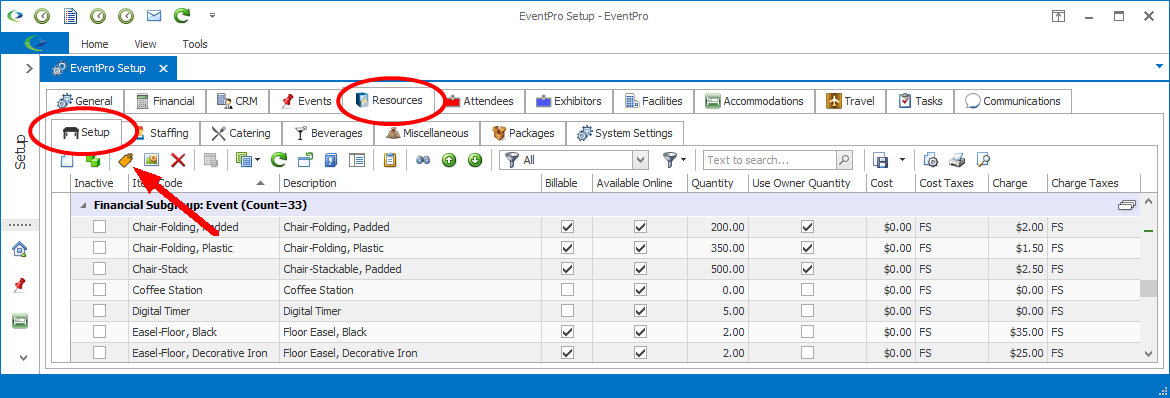Click the clipboard icon in toolbar
The image size is (1170, 398).
(390, 160)
